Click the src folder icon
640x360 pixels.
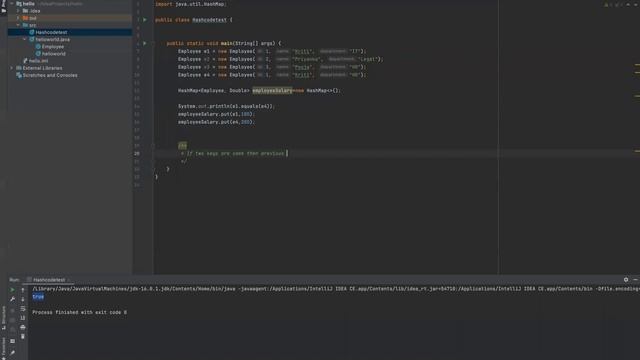coord(25,25)
